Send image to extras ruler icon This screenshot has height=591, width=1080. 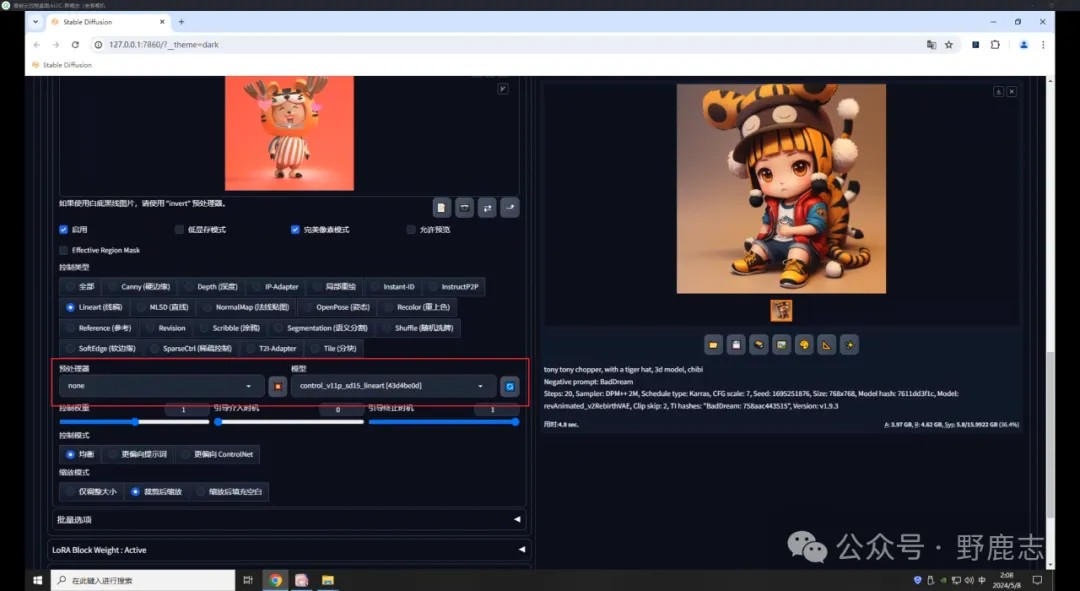point(827,344)
